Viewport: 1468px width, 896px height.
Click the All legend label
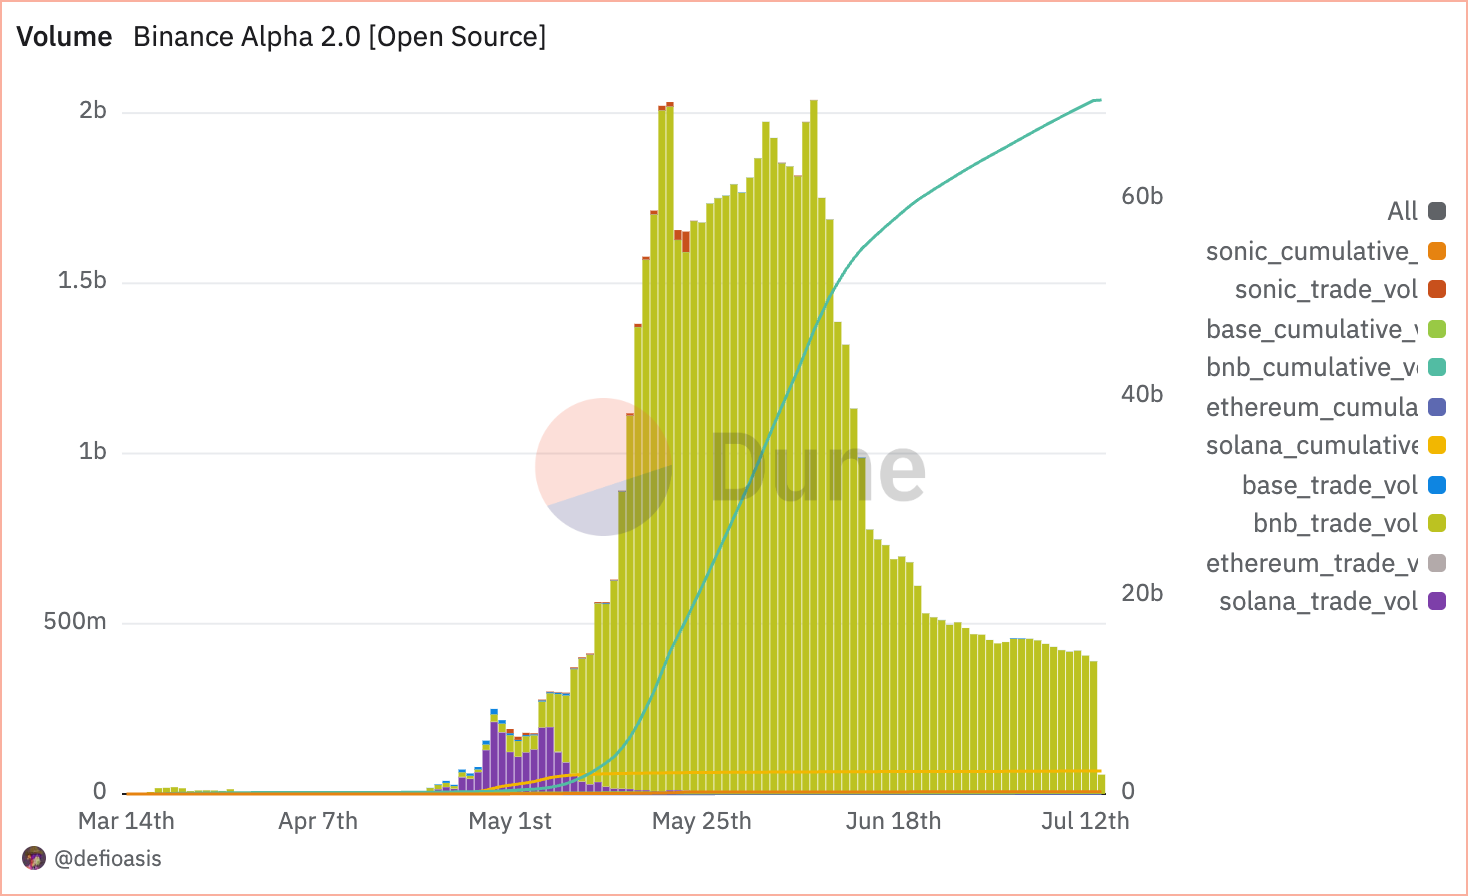(x=1402, y=211)
